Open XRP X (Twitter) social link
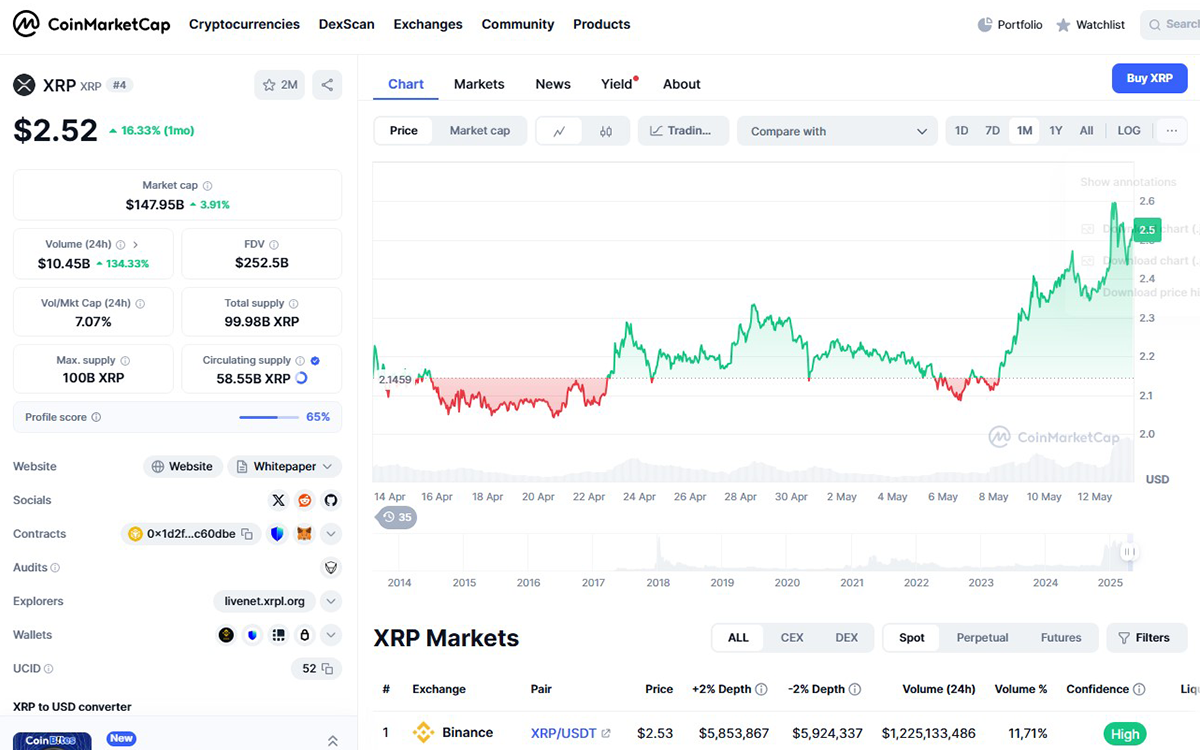Viewport: 1200px width, 750px height. tap(279, 500)
